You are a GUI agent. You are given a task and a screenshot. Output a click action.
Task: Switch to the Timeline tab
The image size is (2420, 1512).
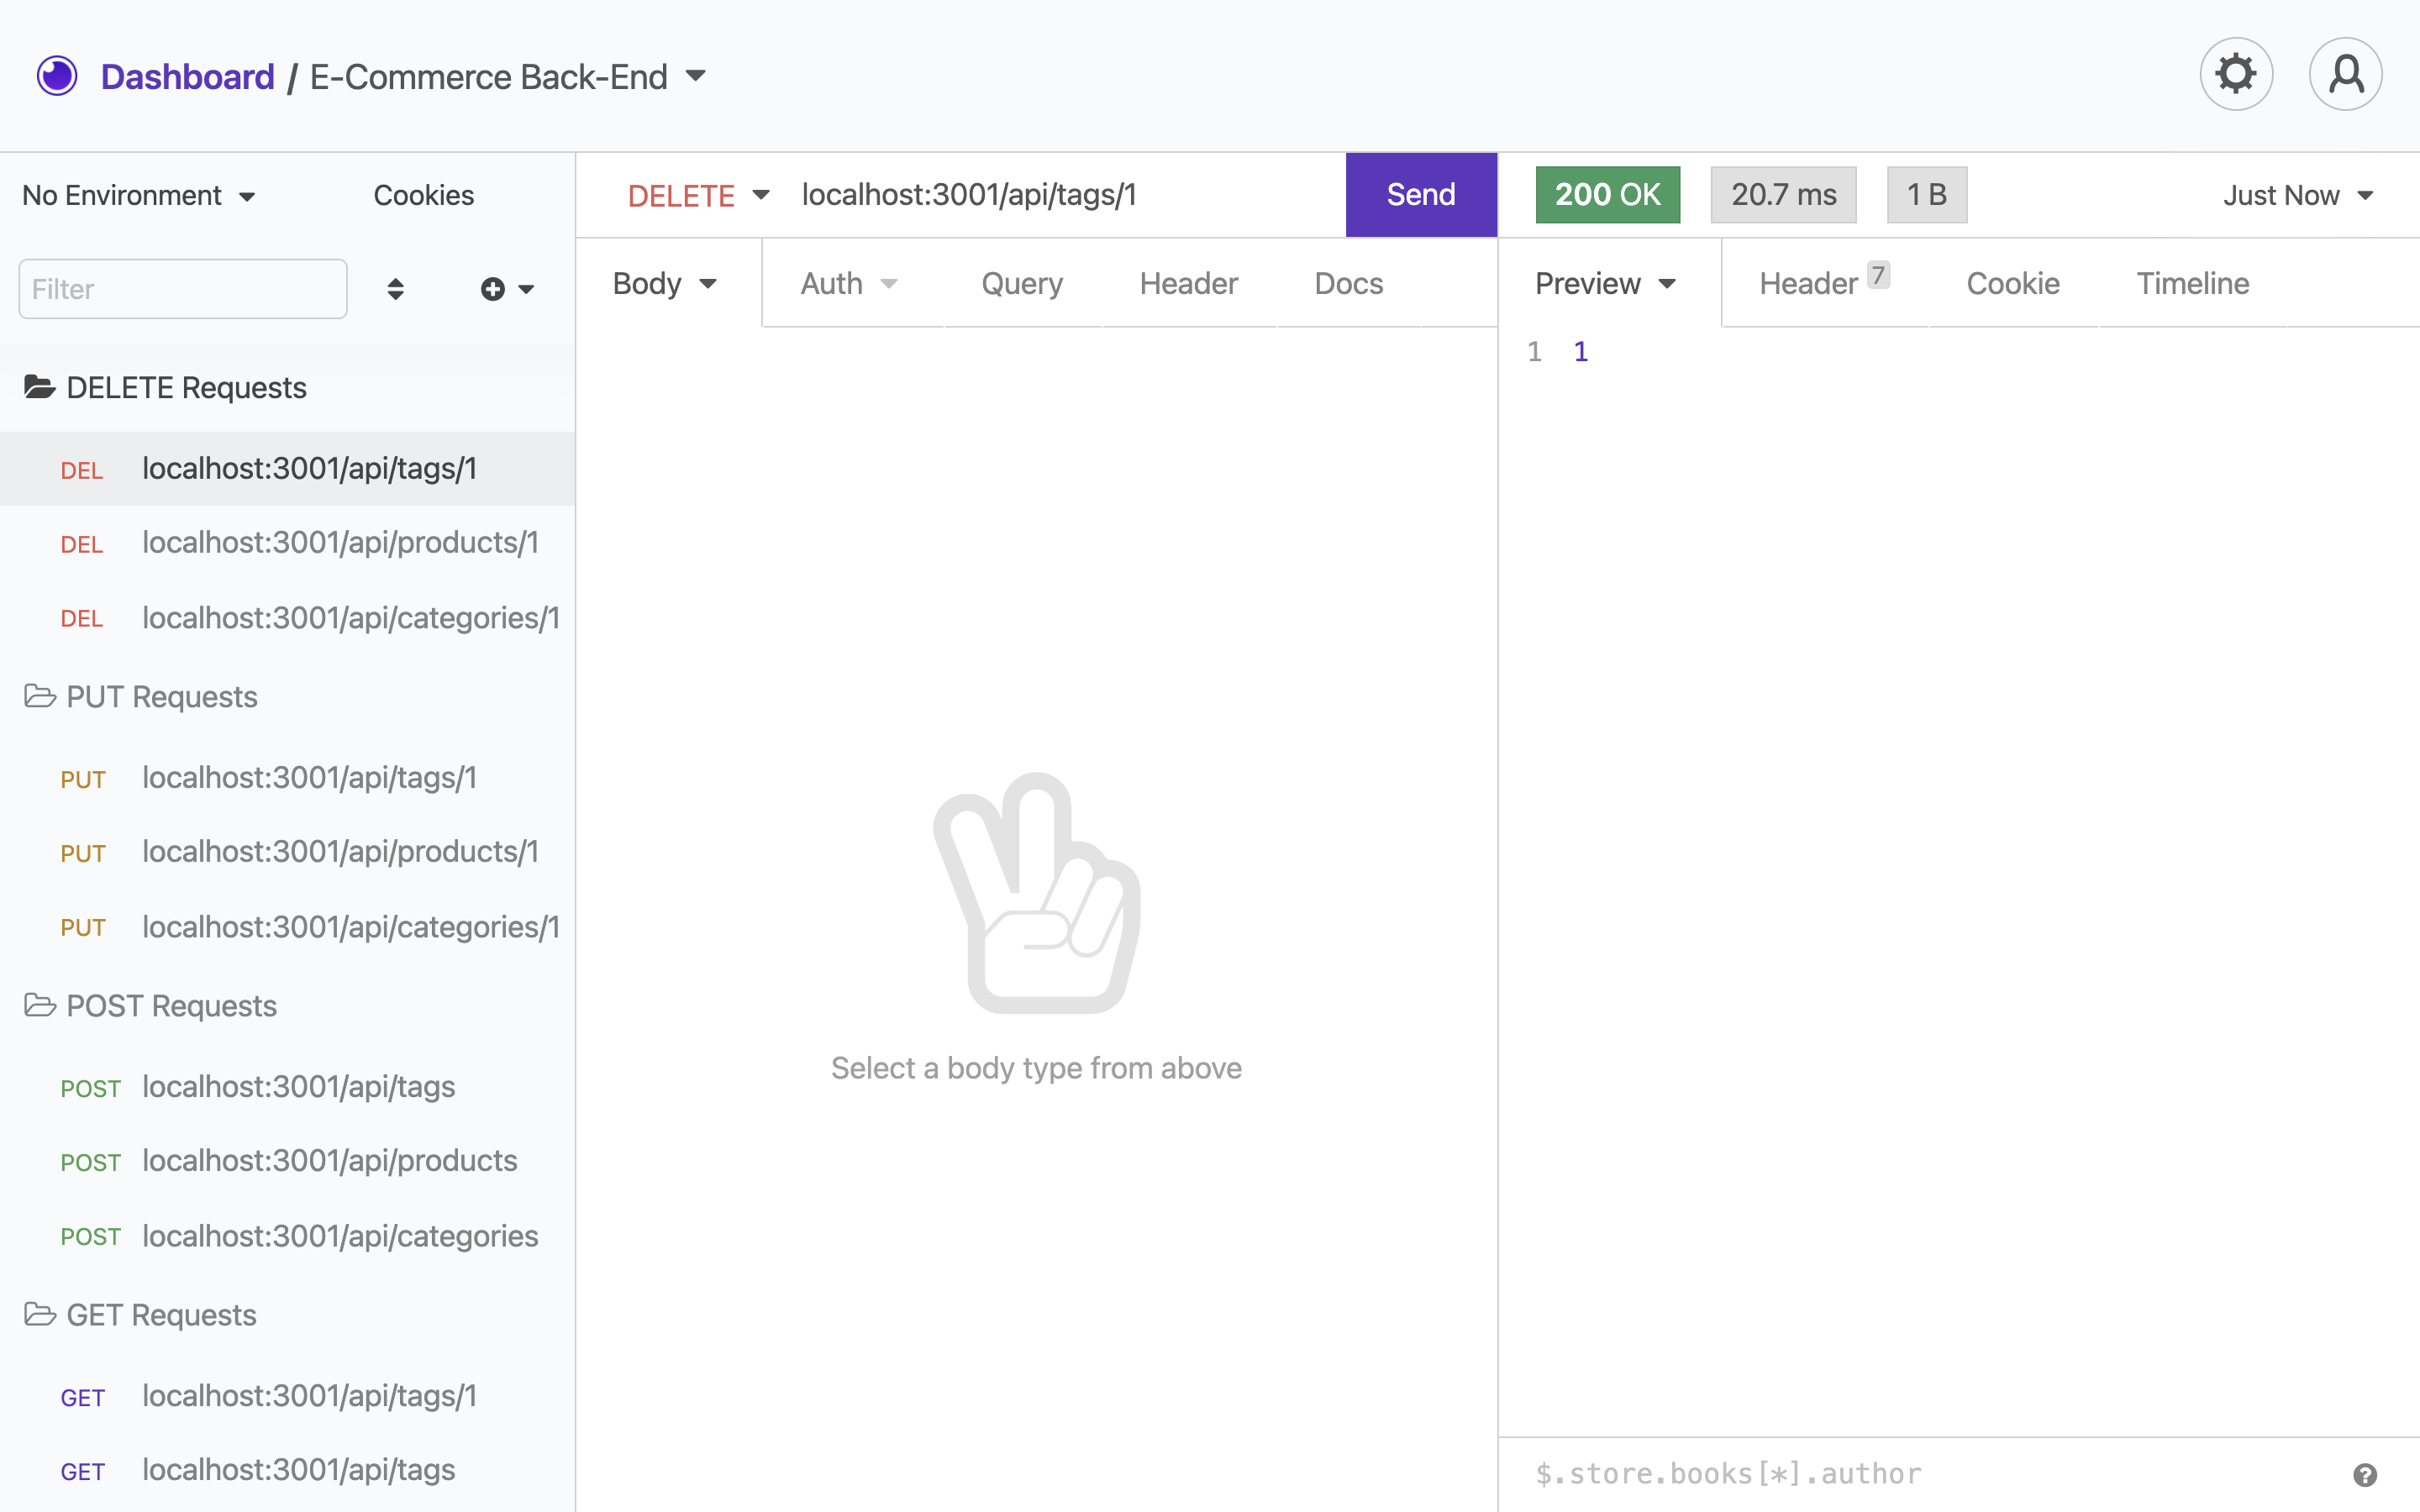click(2192, 283)
